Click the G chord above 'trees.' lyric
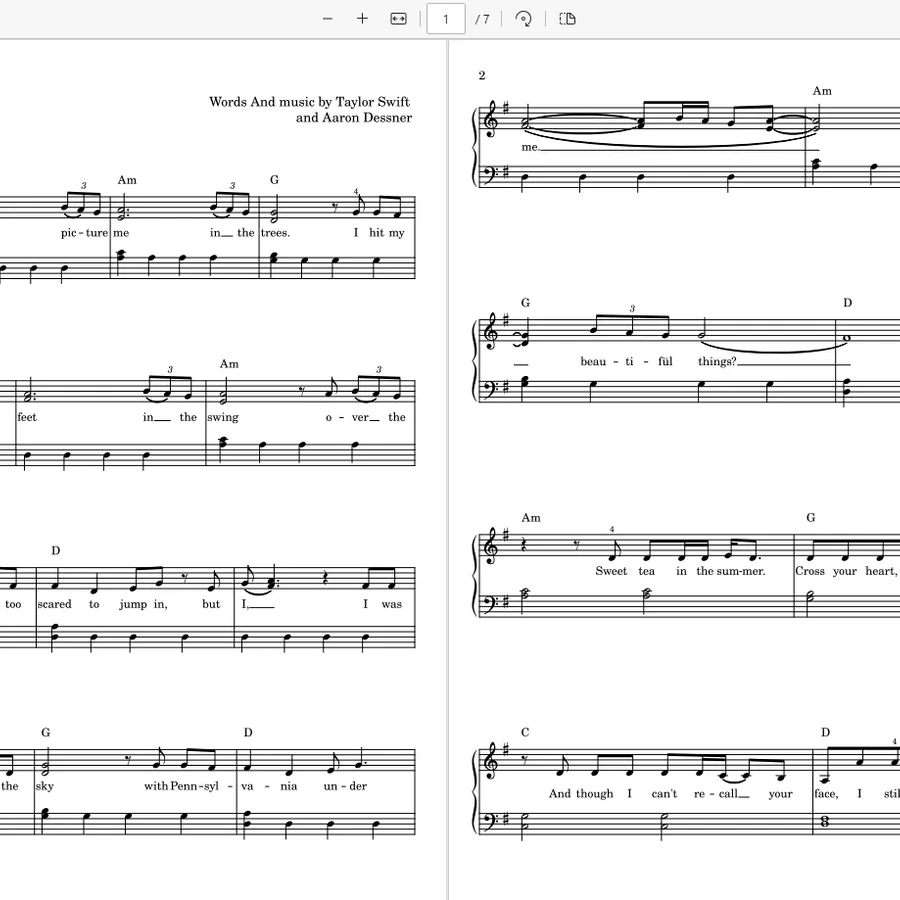Image resolution: width=900 pixels, height=900 pixels. pos(274,180)
